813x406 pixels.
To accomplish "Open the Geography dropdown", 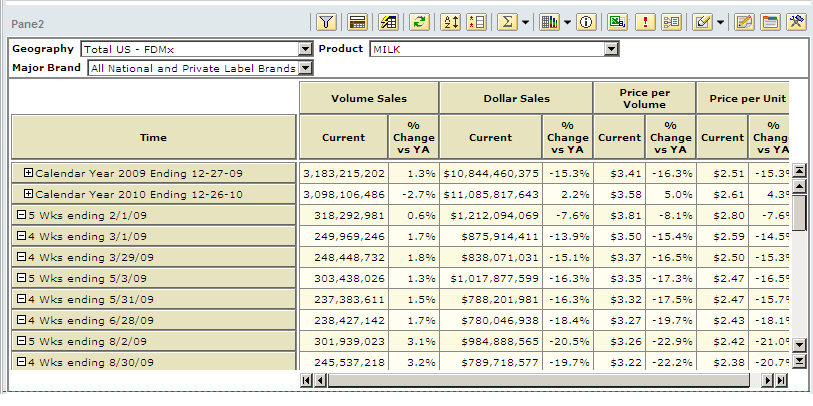I will (x=305, y=49).
